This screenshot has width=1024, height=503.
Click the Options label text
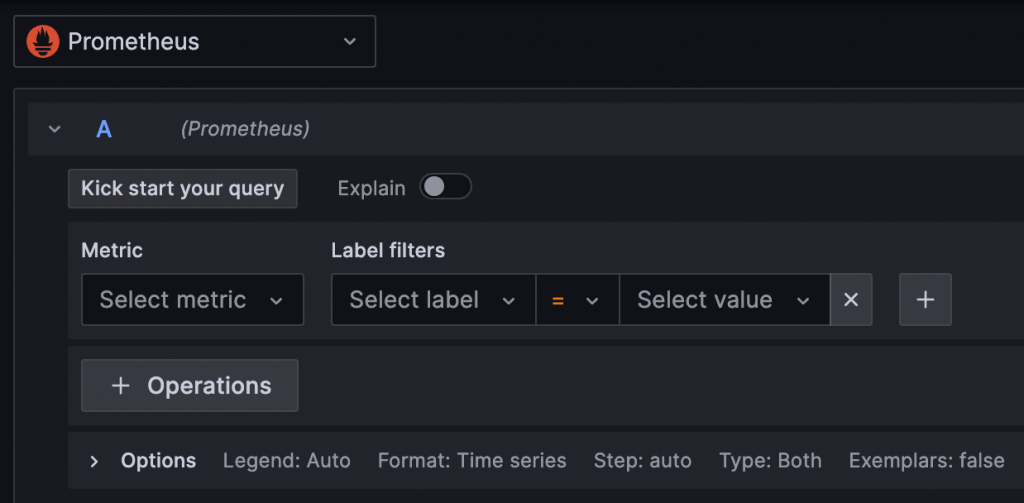coord(158,461)
